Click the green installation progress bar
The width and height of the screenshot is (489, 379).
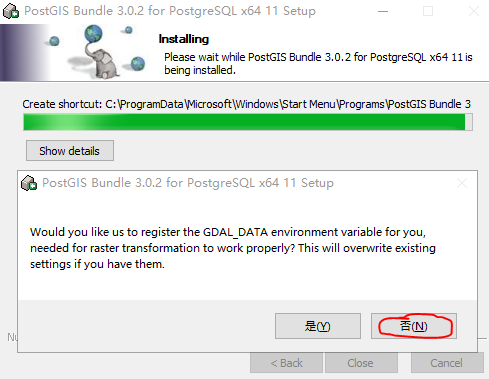coord(248,122)
